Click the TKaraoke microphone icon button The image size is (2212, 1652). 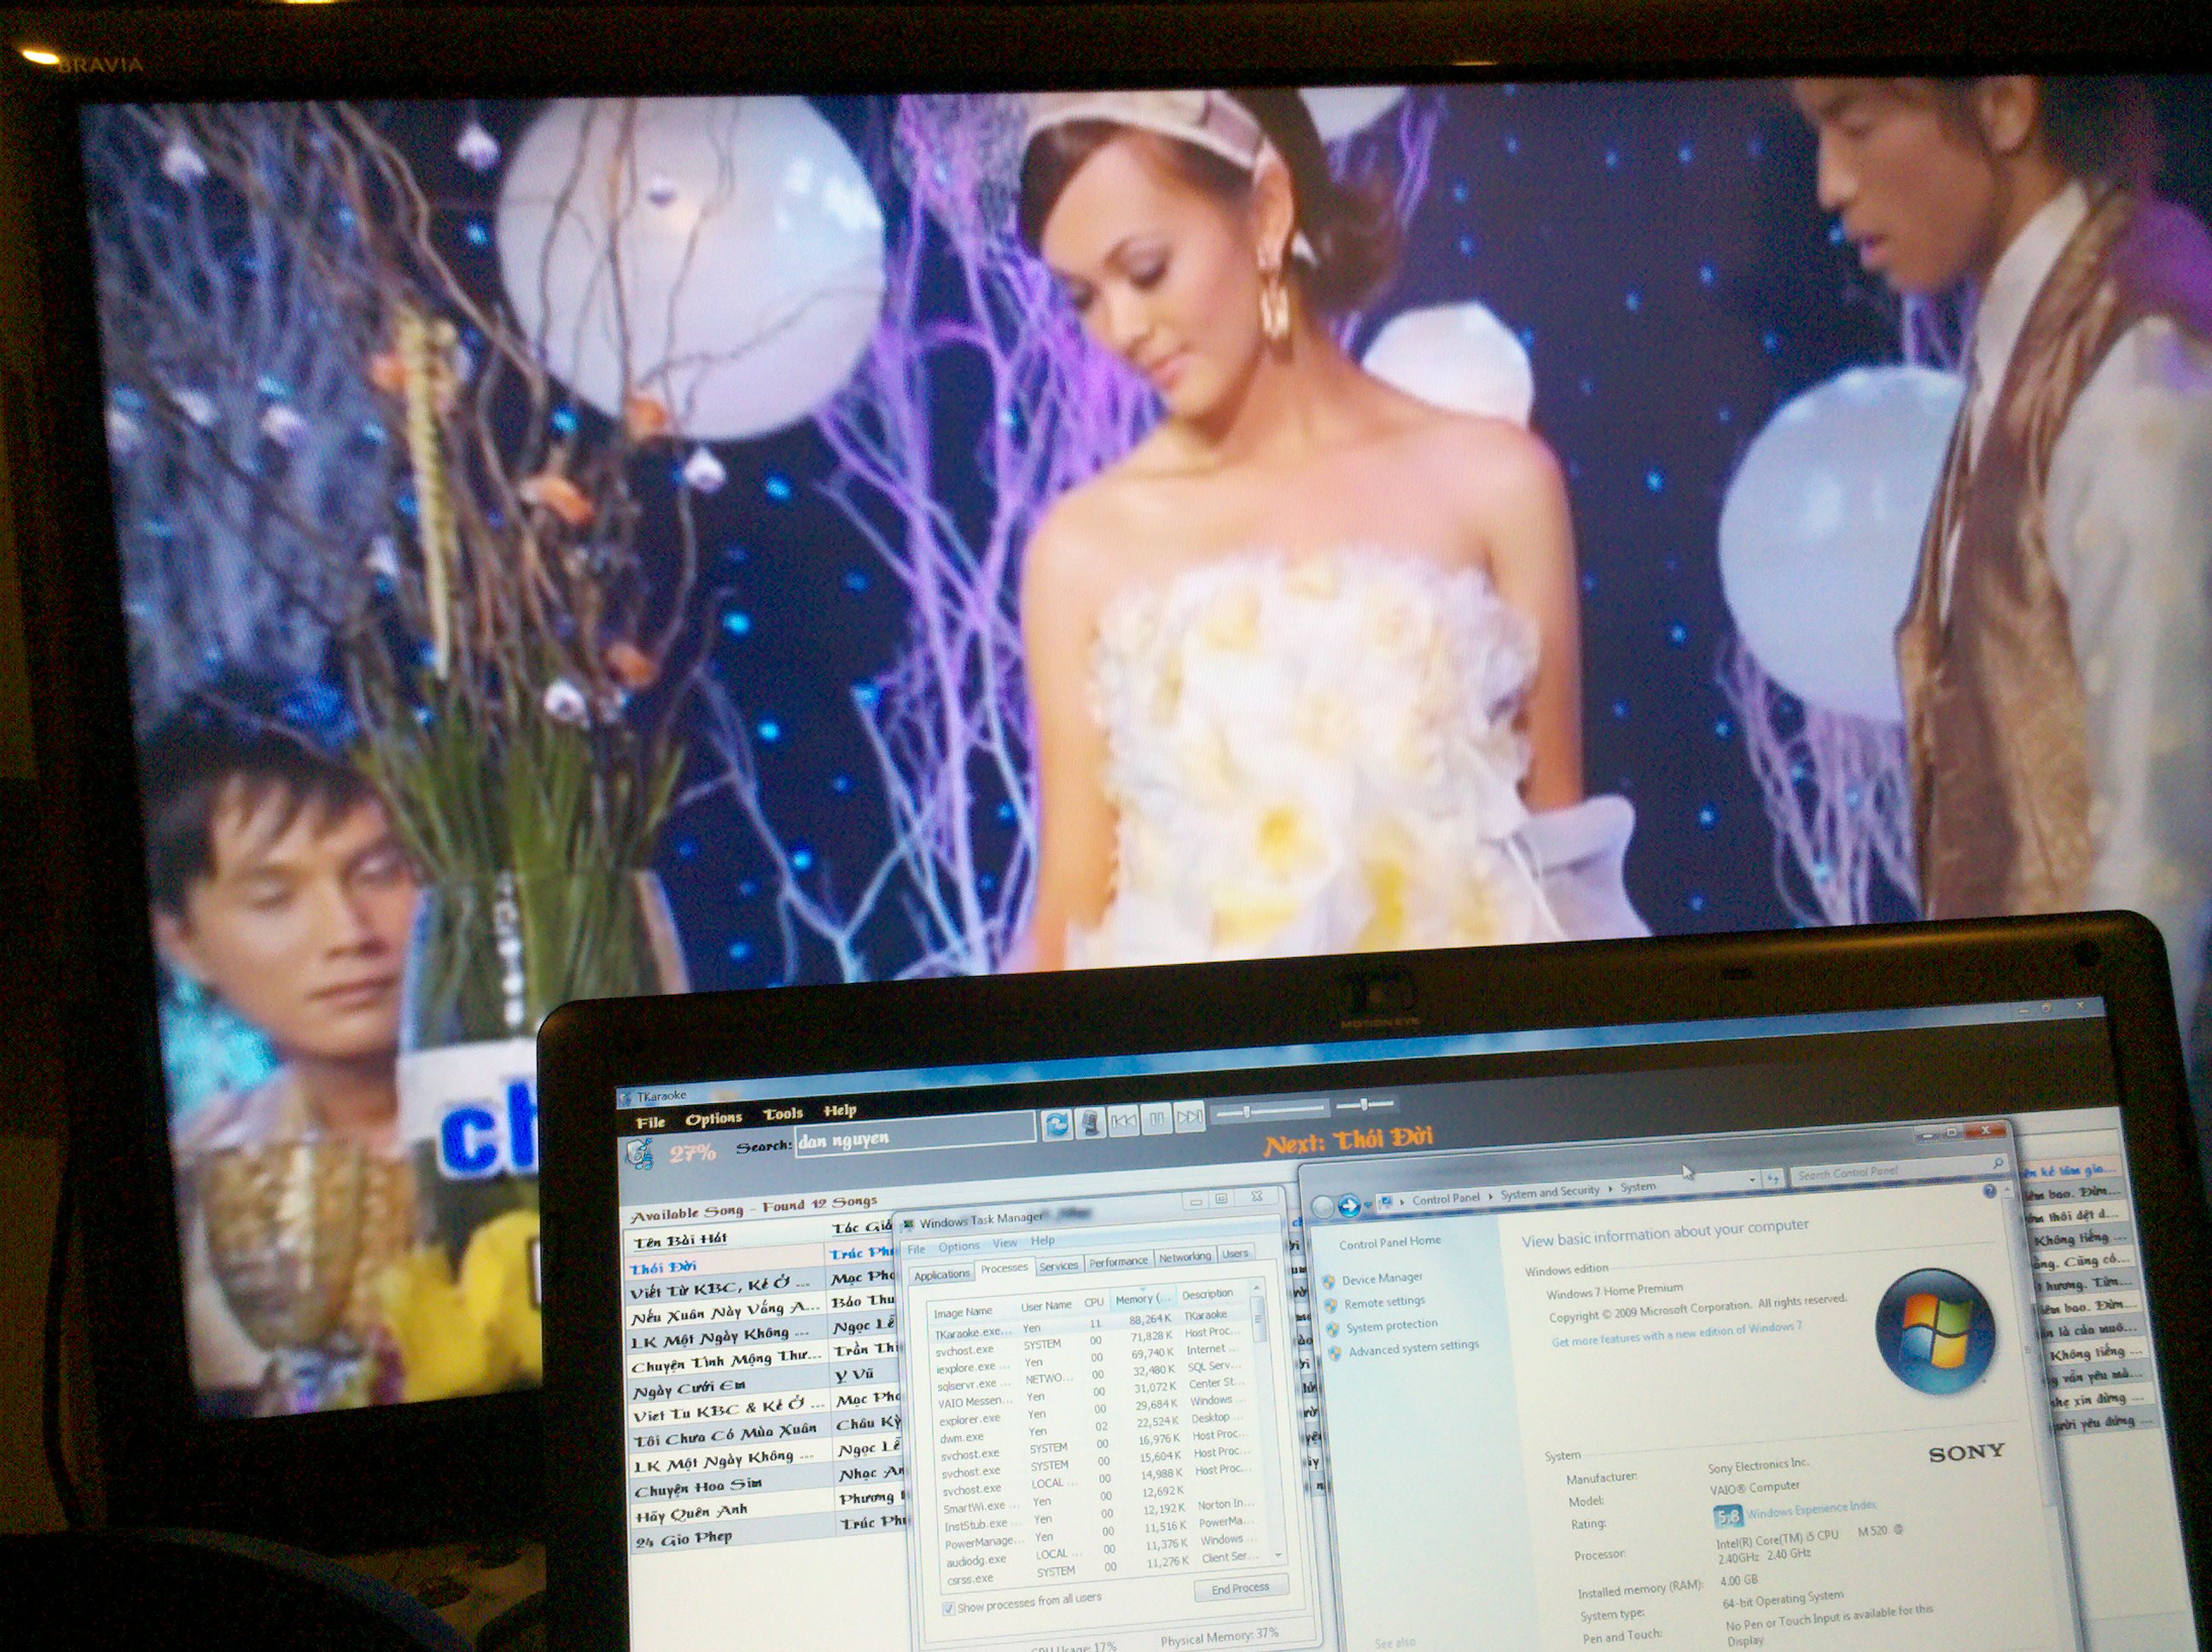[1091, 1123]
